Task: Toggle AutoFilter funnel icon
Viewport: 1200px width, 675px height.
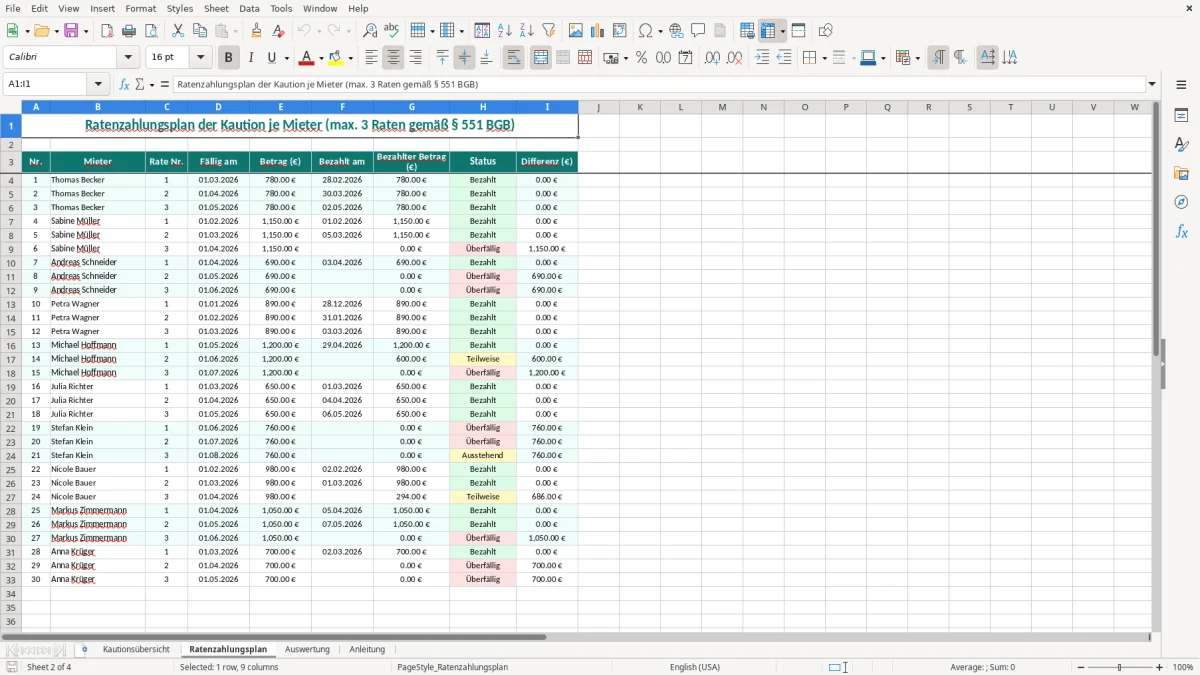Action: (x=549, y=31)
